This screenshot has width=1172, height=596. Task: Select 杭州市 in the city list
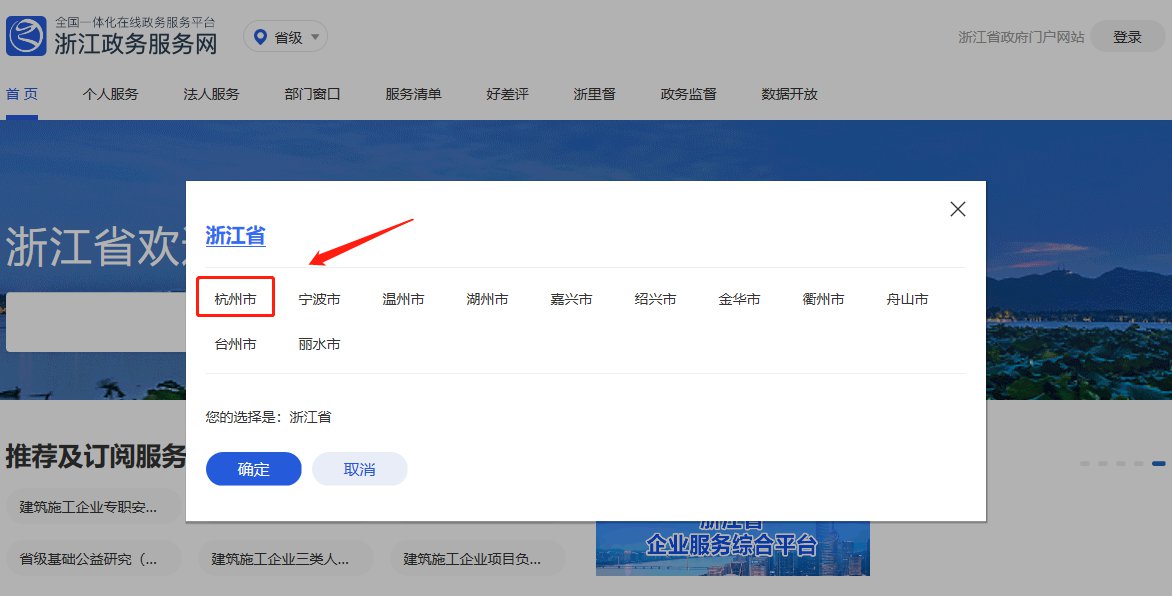[x=235, y=299]
